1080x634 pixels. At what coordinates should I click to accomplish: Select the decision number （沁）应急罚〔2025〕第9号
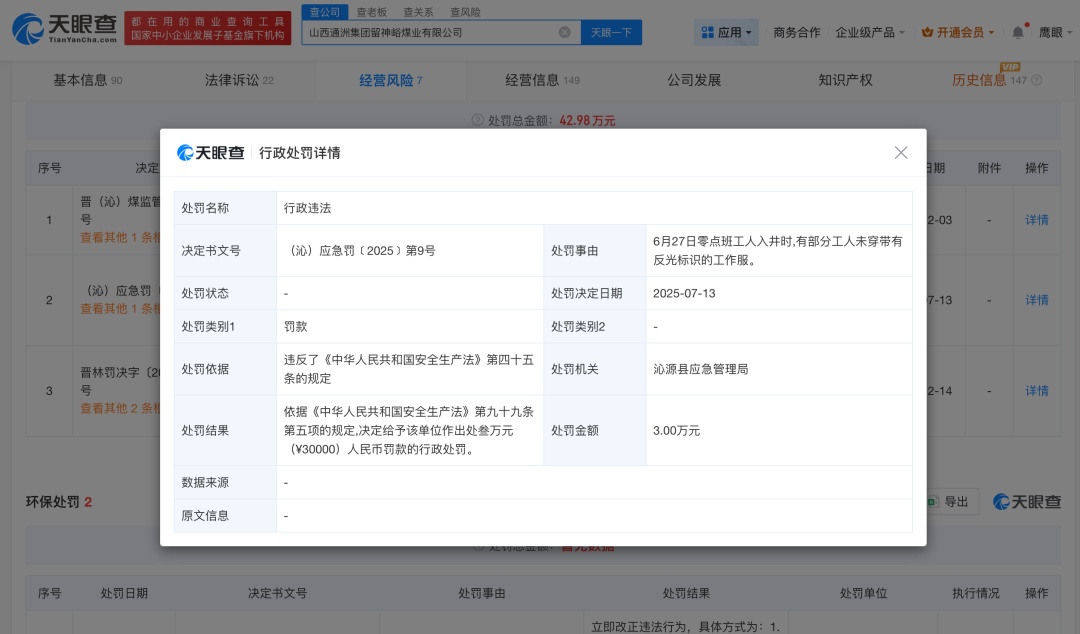360,250
